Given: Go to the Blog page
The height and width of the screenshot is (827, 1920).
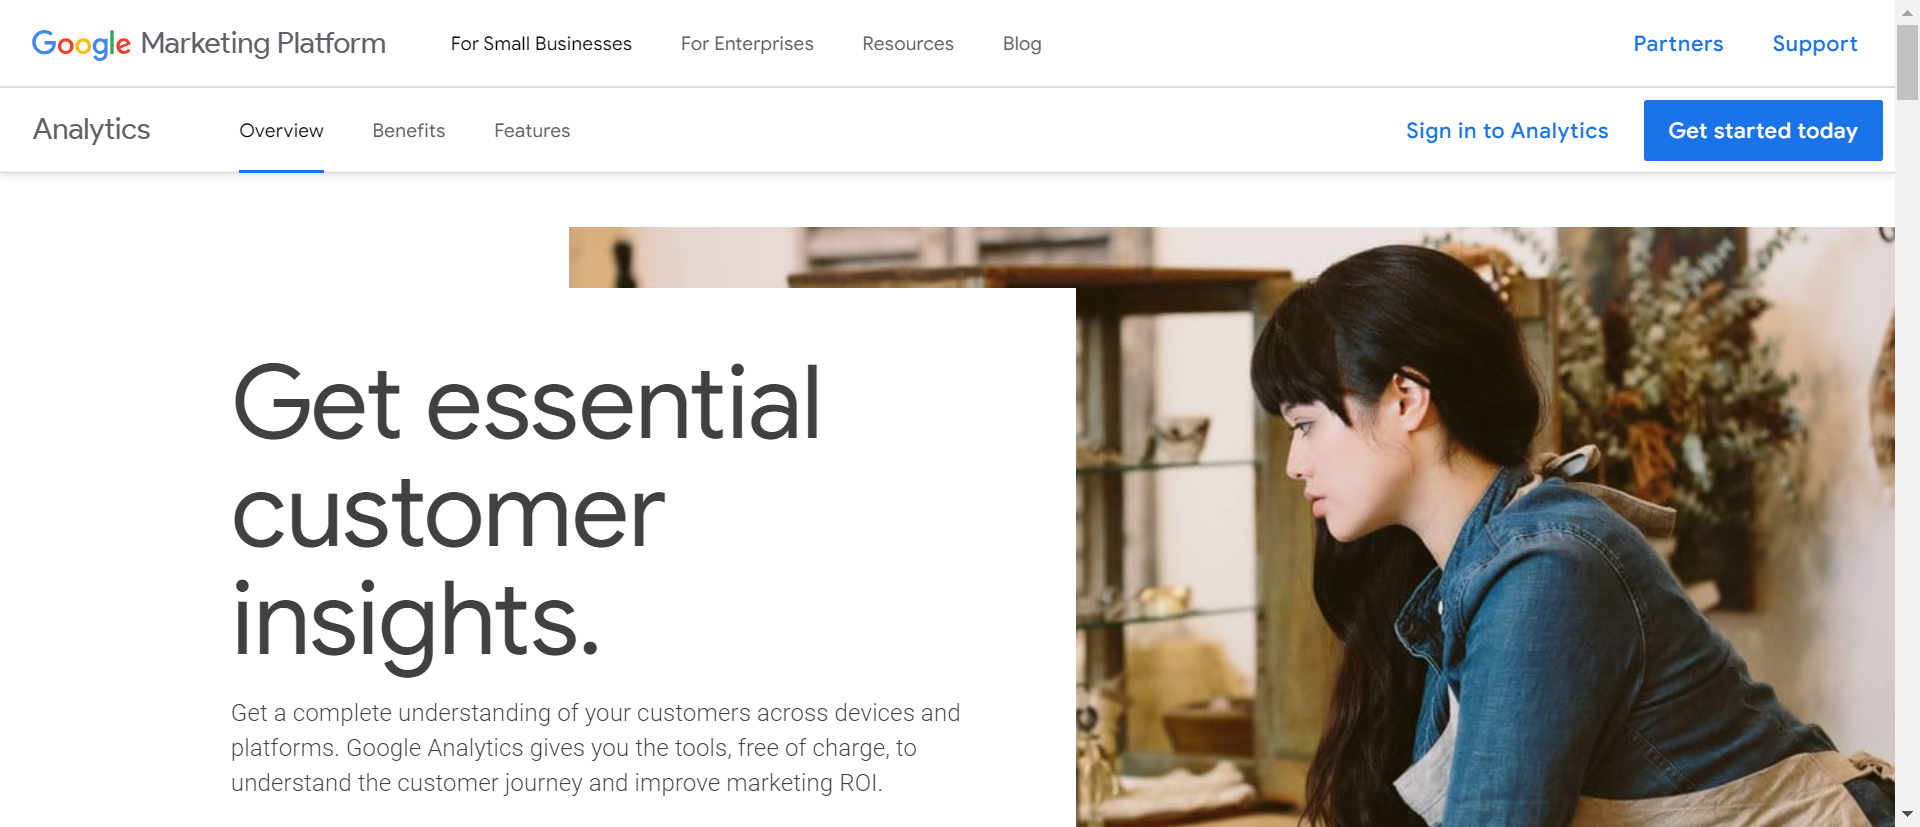Looking at the screenshot, I should pos(1022,44).
